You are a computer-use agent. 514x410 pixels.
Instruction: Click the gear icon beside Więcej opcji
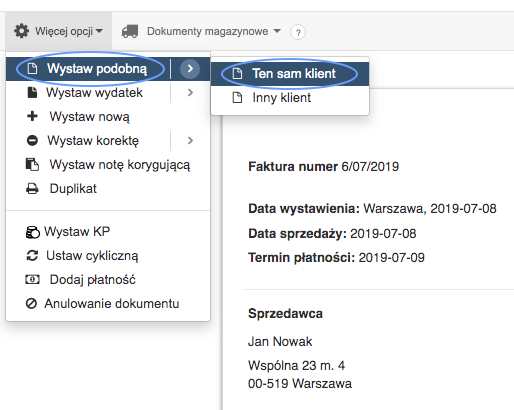(22, 31)
